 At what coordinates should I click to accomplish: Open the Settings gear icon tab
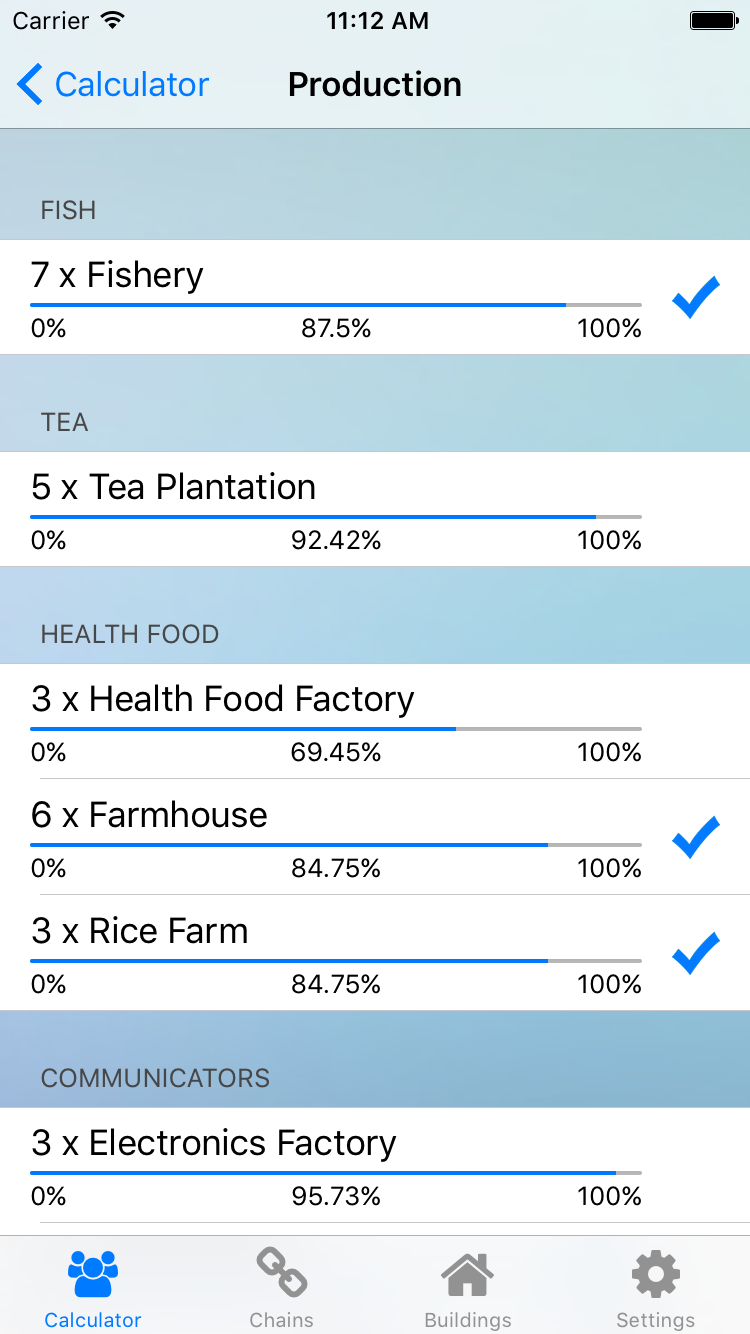[656, 1274]
